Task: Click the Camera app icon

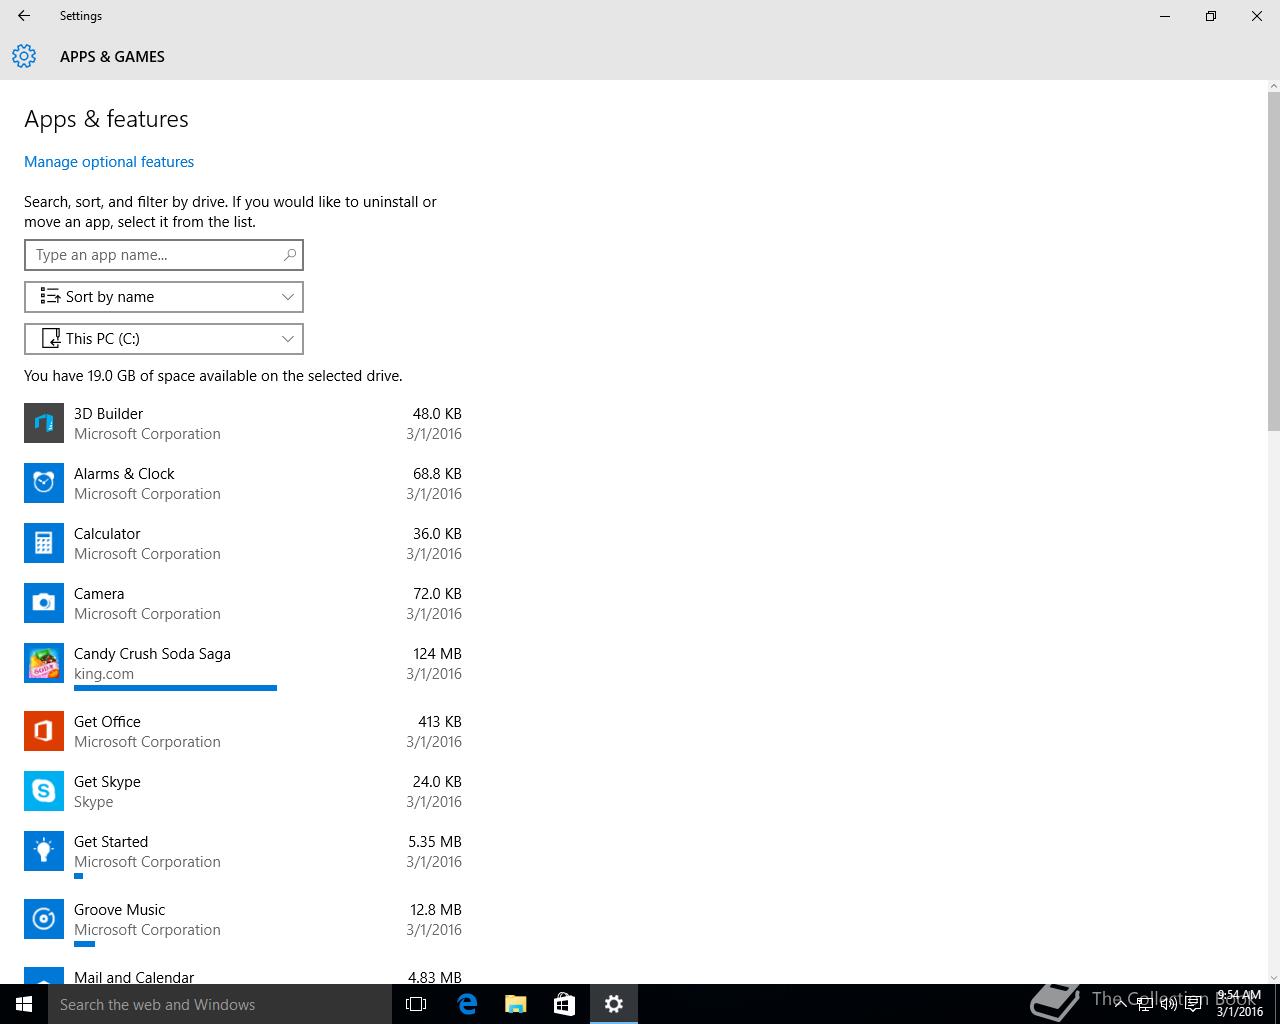Action: [x=44, y=603]
